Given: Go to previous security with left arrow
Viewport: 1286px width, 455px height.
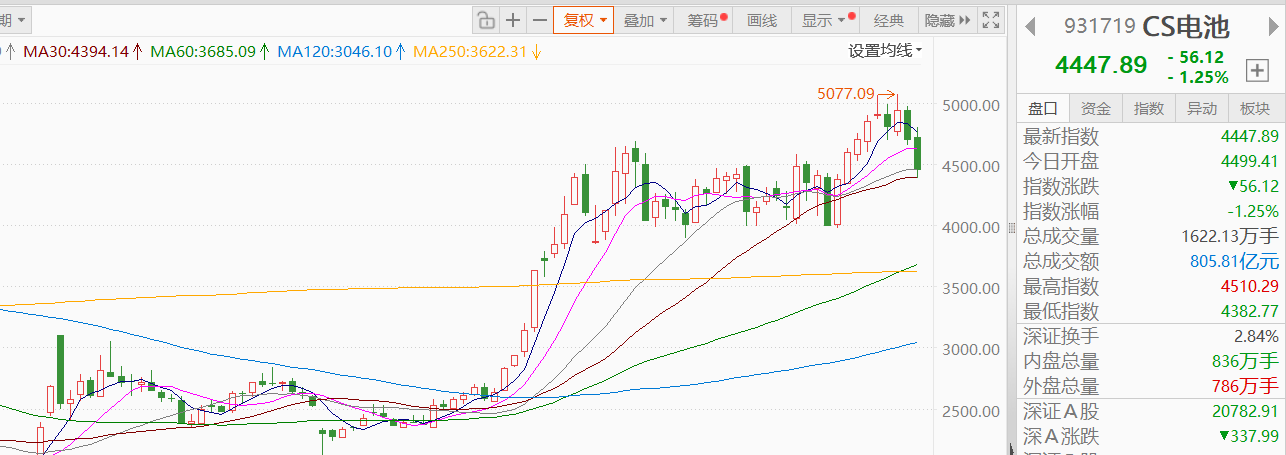Looking at the screenshot, I should [x=1030, y=25].
